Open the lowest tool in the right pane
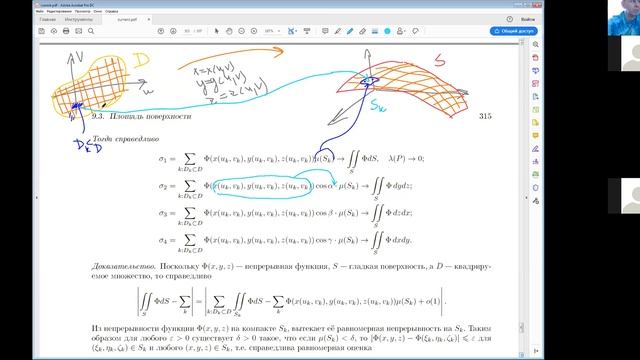 [536, 201]
